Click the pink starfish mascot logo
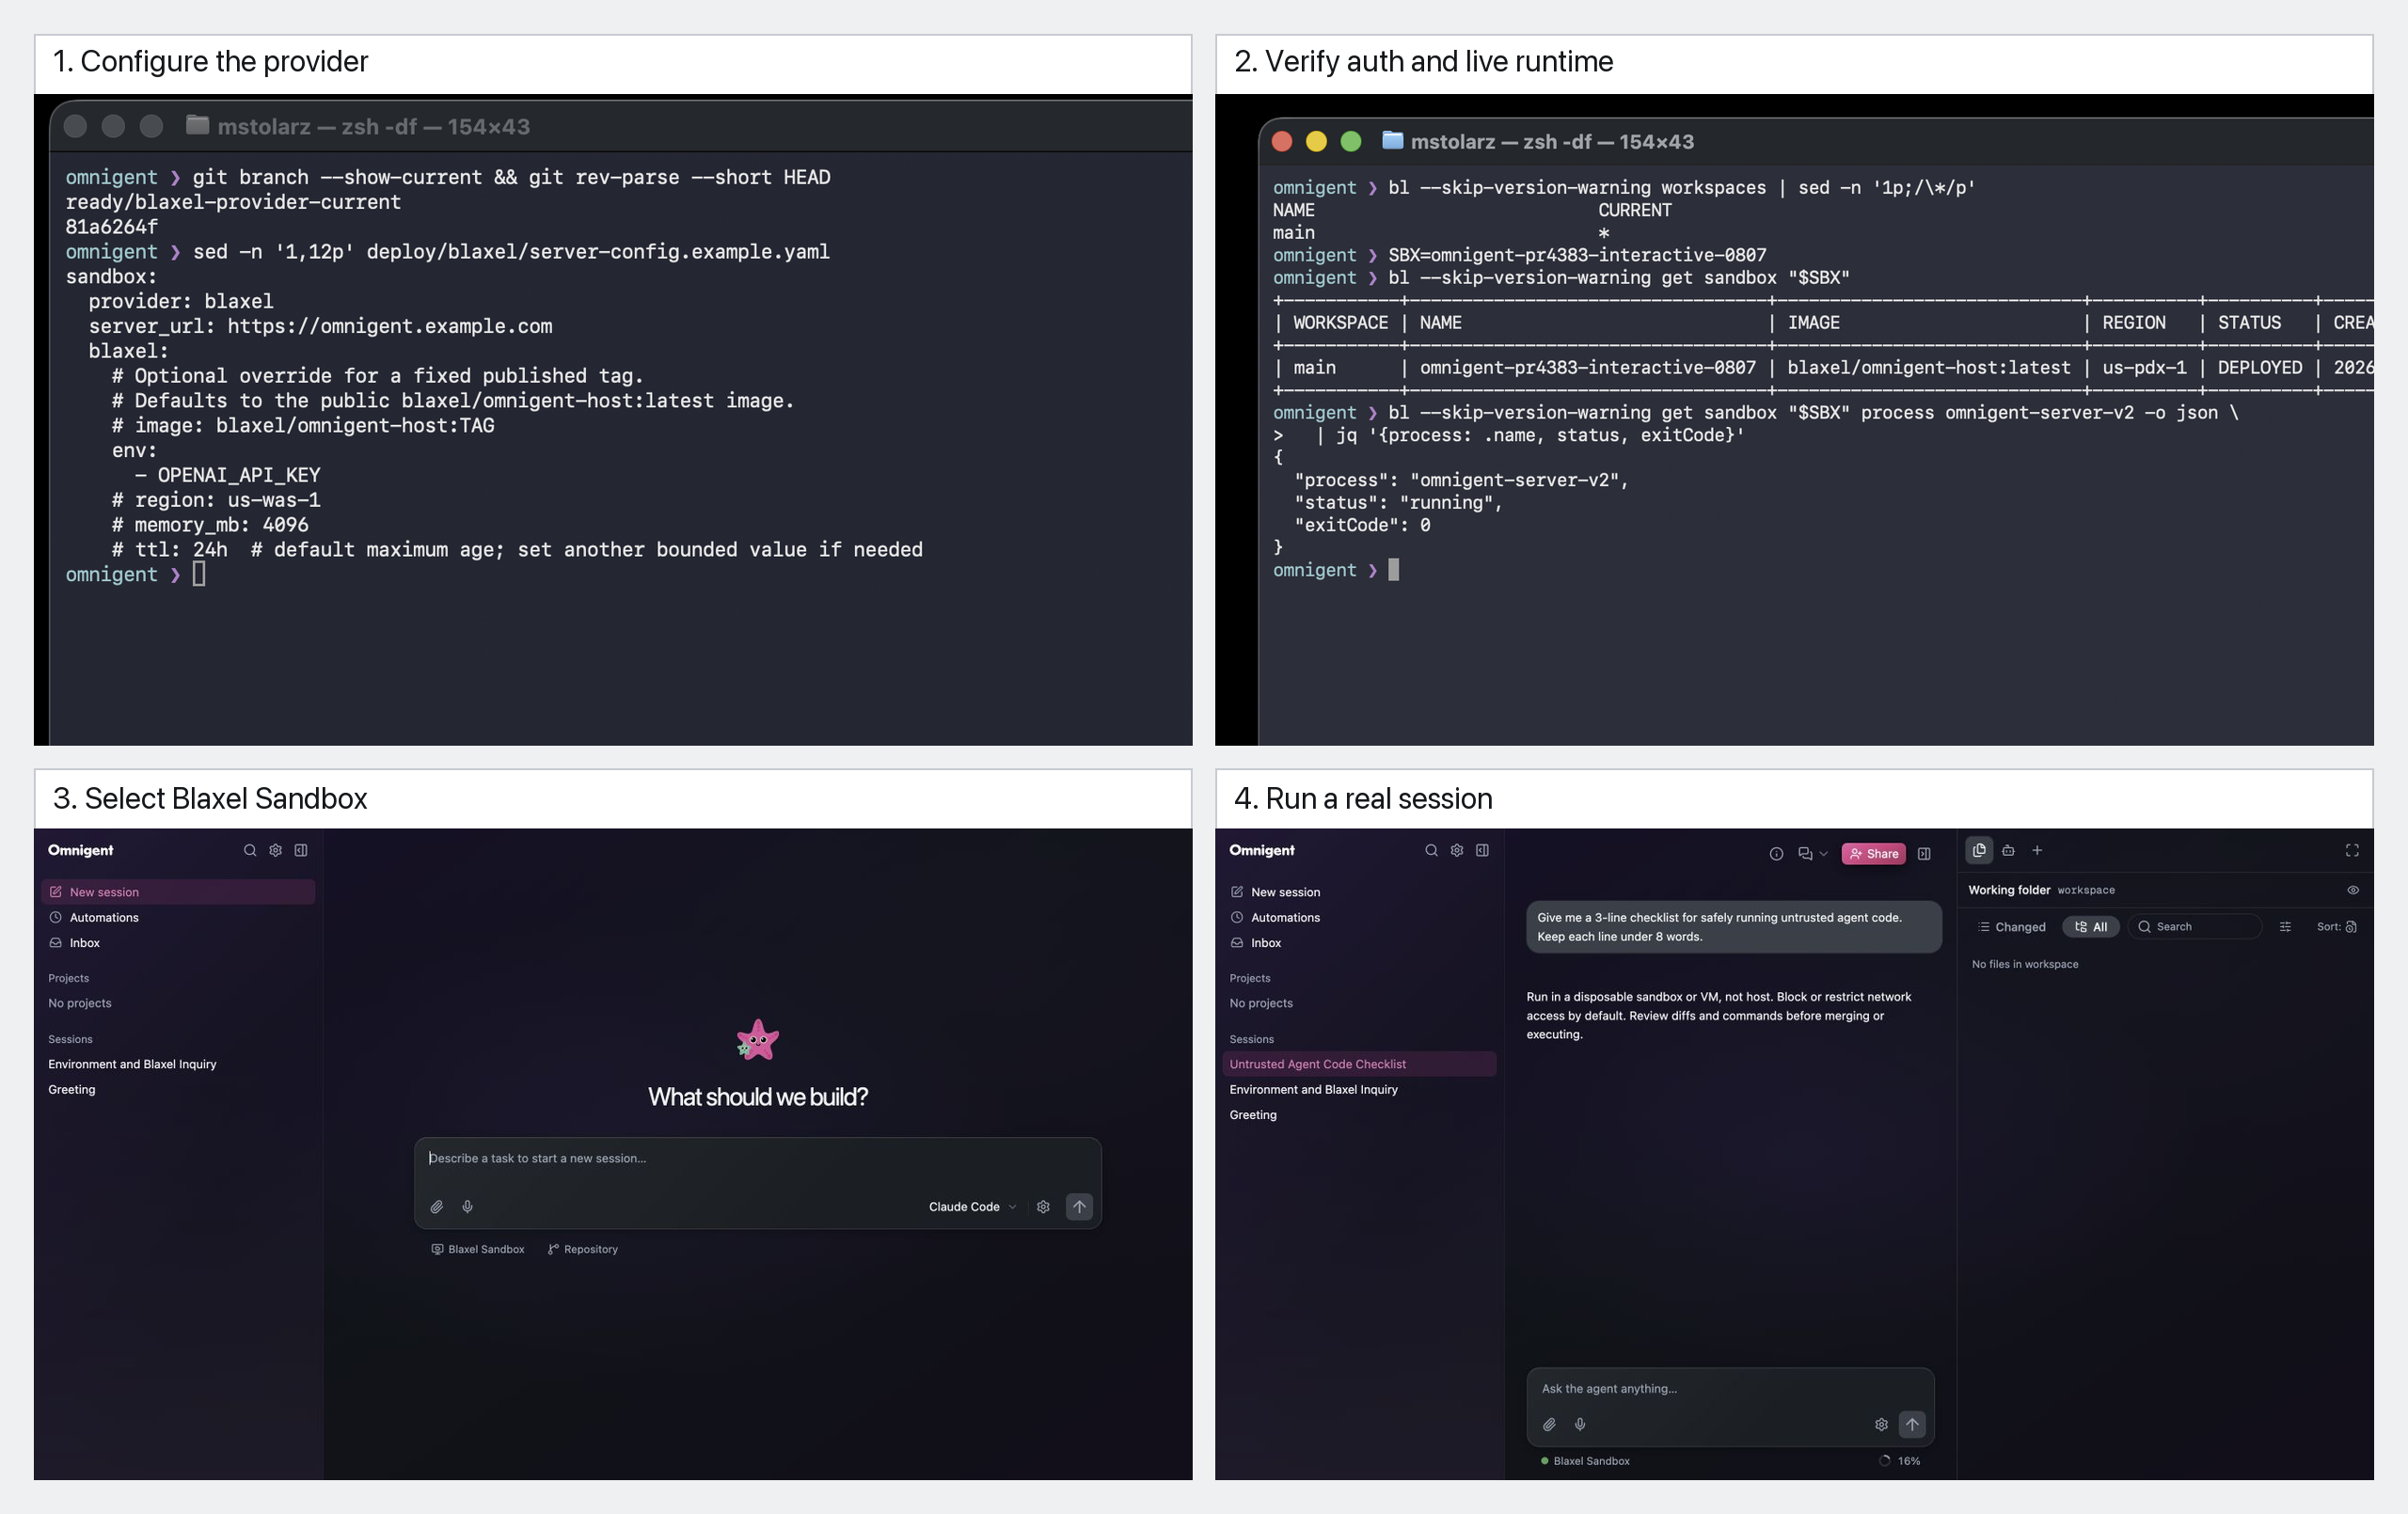This screenshot has width=2408, height=1514. click(758, 1040)
